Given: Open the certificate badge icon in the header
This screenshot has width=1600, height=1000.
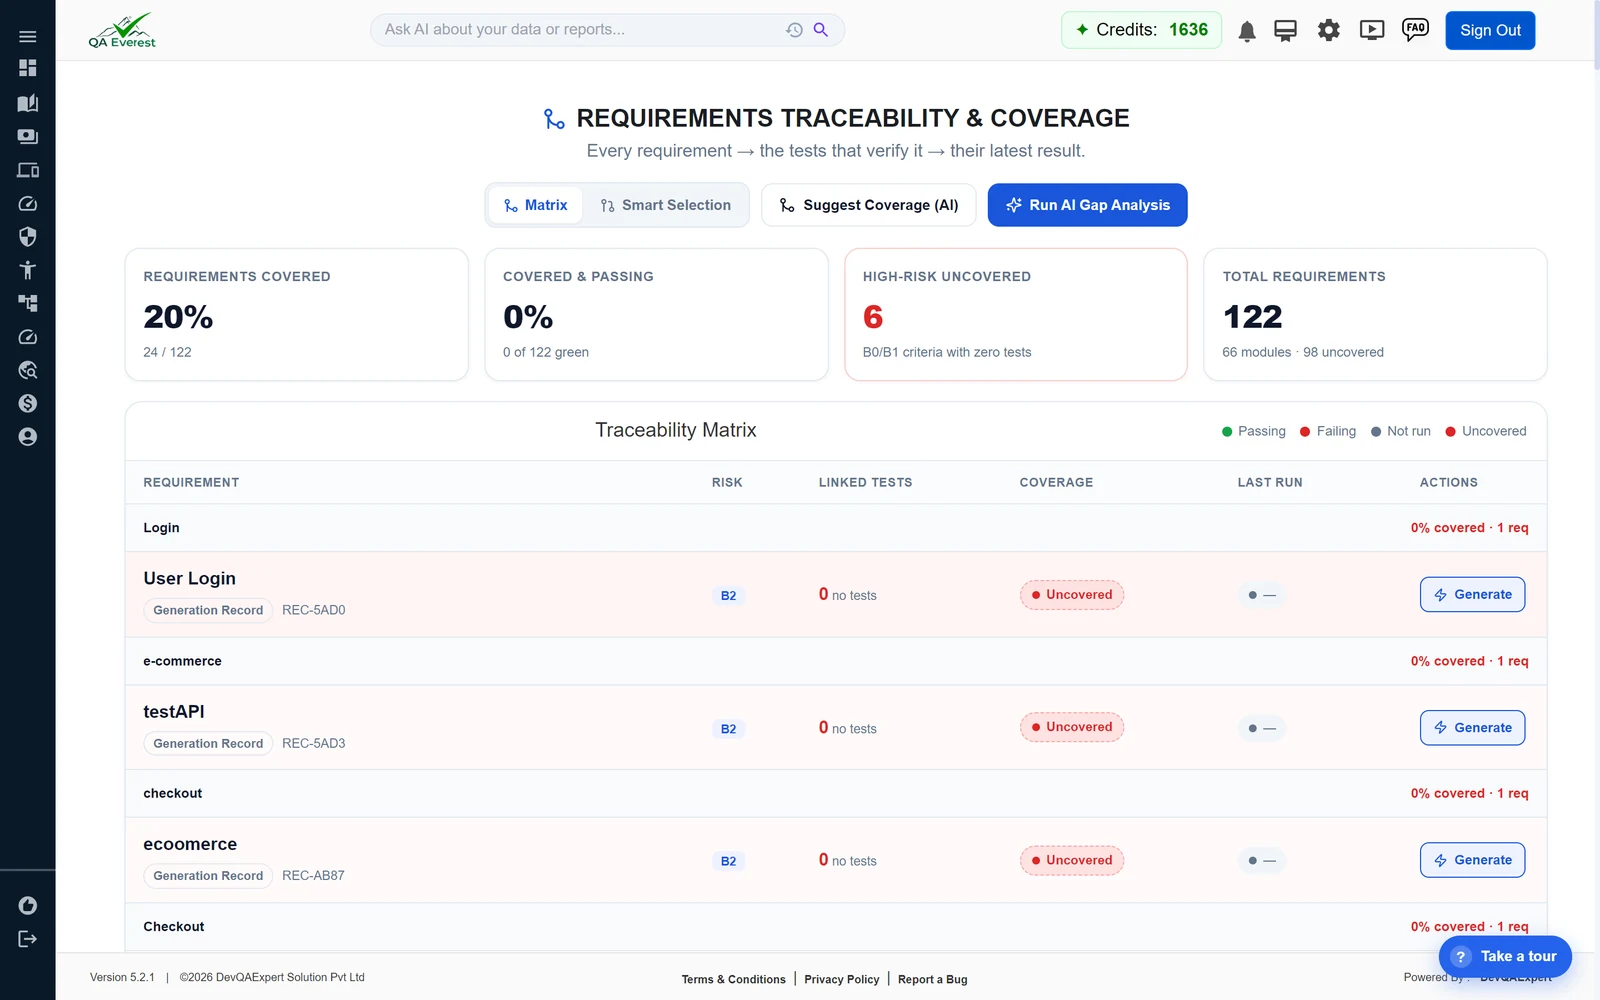Looking at the screenshot, I should pos(1285,31).
